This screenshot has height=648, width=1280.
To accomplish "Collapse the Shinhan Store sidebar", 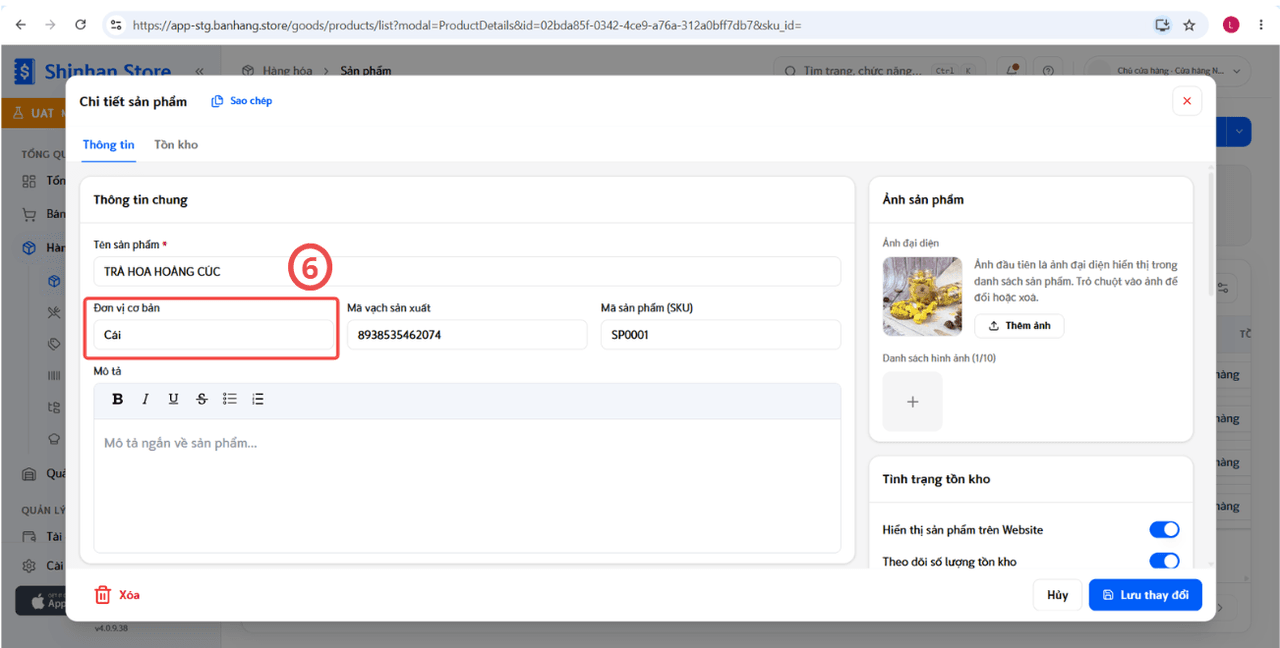I will coord(199,71).
